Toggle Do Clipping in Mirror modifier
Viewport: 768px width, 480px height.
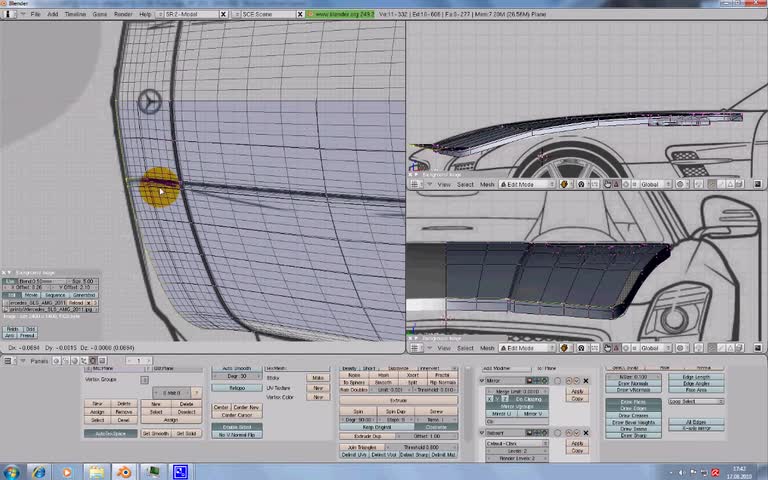529,399
